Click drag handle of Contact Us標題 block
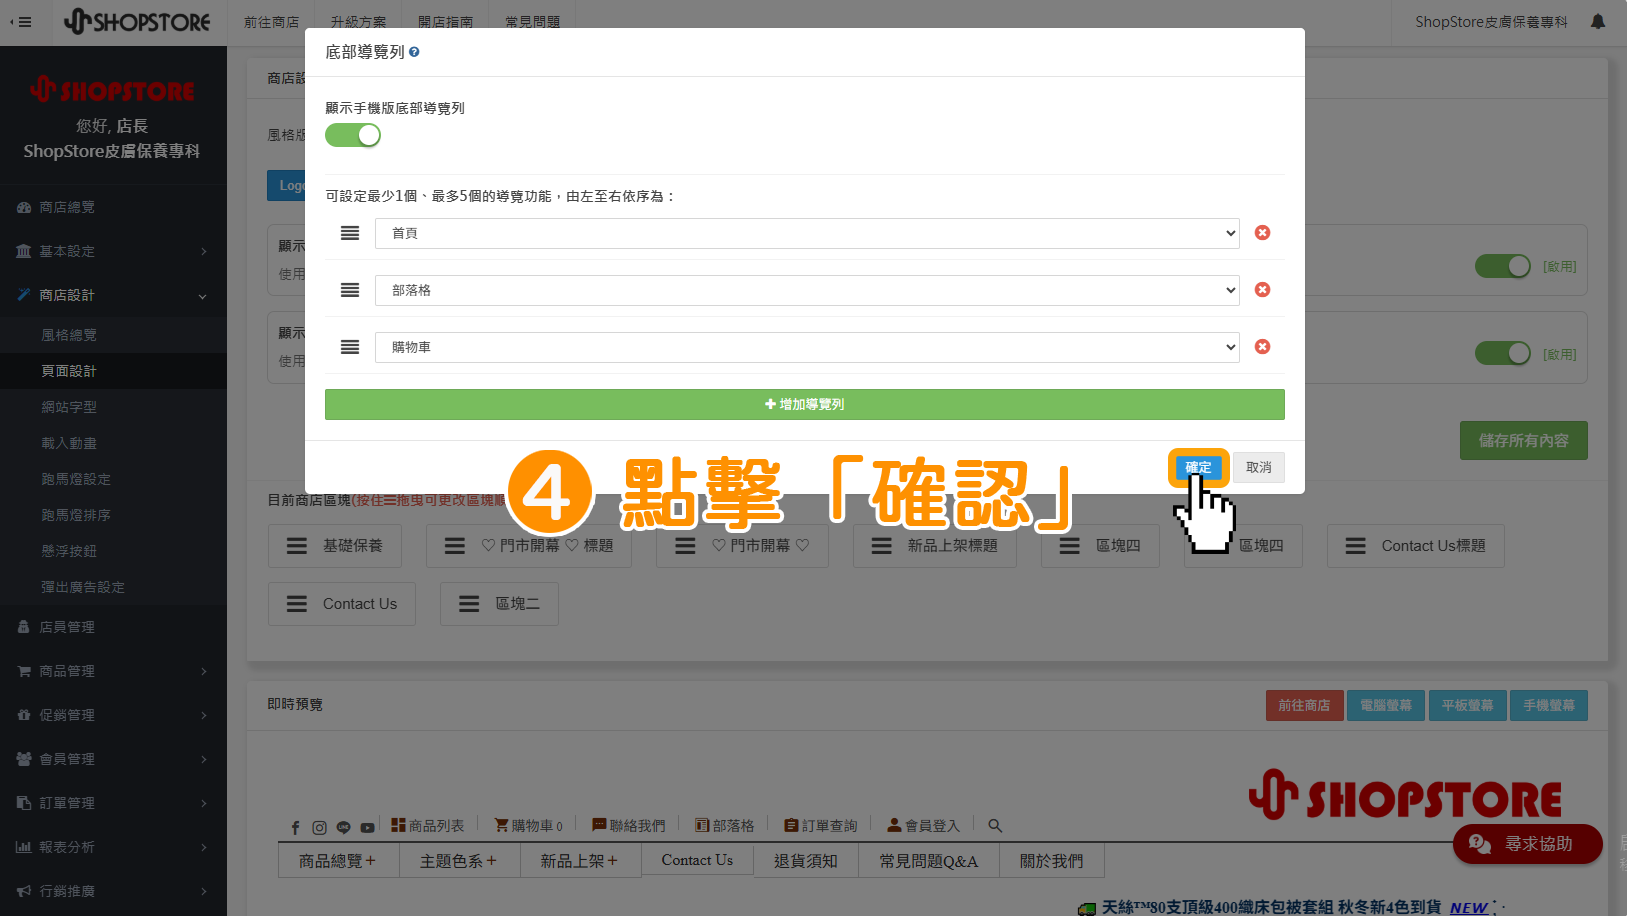 (1355, 546)
